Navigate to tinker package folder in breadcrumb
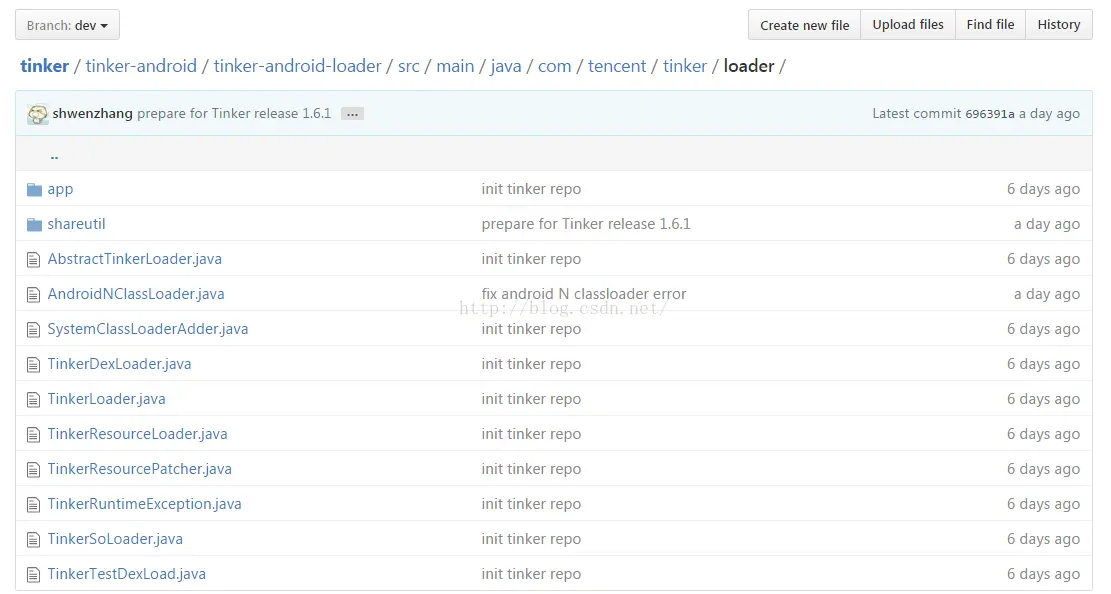The width and height of the screenshot is (1111, 594). coord(684,66)
